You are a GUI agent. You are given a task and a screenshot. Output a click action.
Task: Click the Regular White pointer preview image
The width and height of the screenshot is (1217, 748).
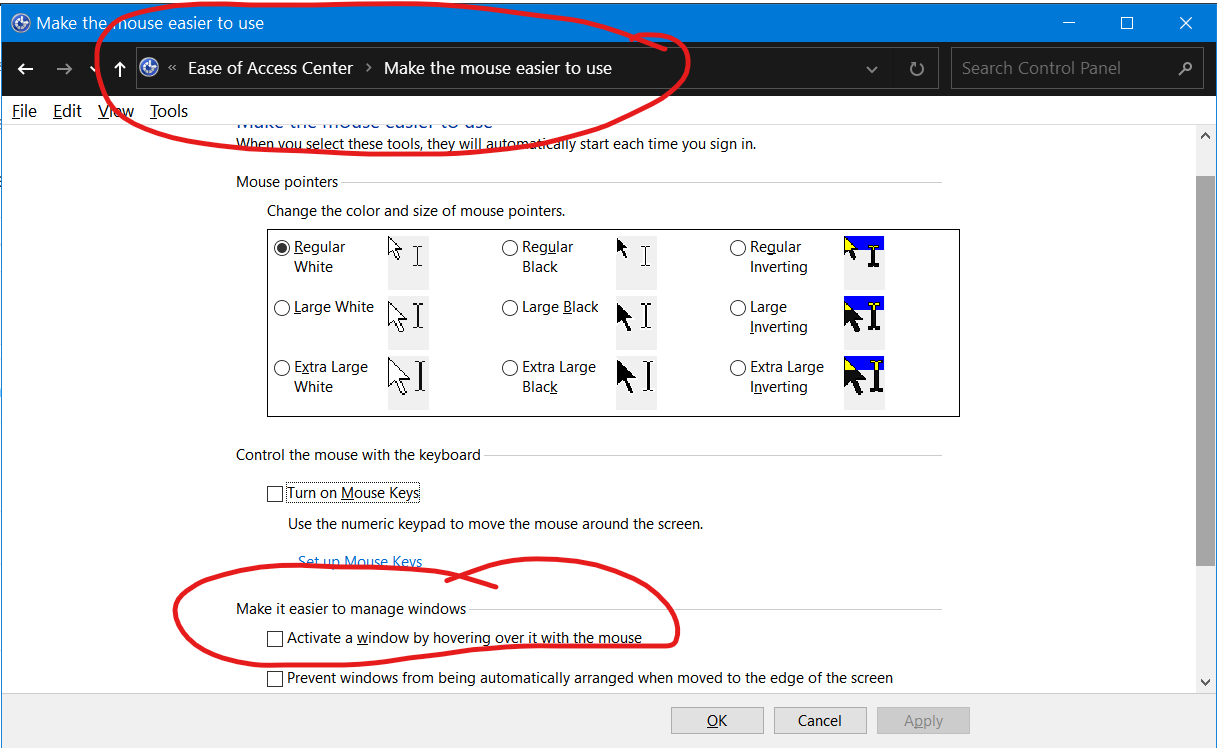coord(408,262)
